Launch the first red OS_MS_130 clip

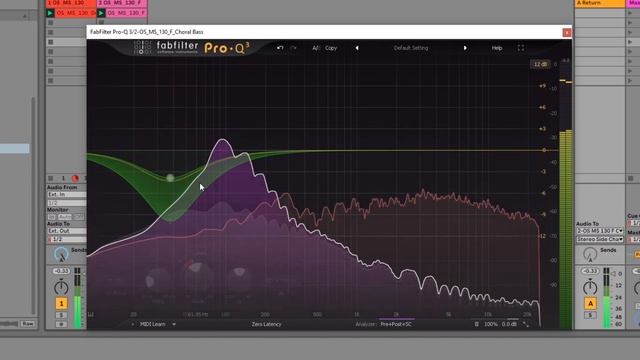(x=50, y=13)
